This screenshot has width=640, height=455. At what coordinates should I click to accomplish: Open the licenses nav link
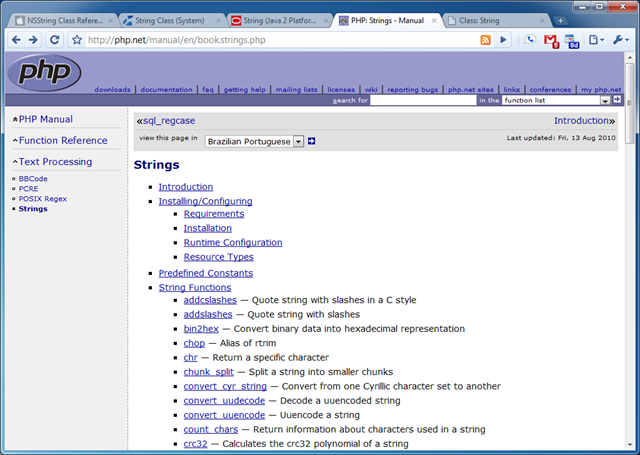tap(341, 89)
